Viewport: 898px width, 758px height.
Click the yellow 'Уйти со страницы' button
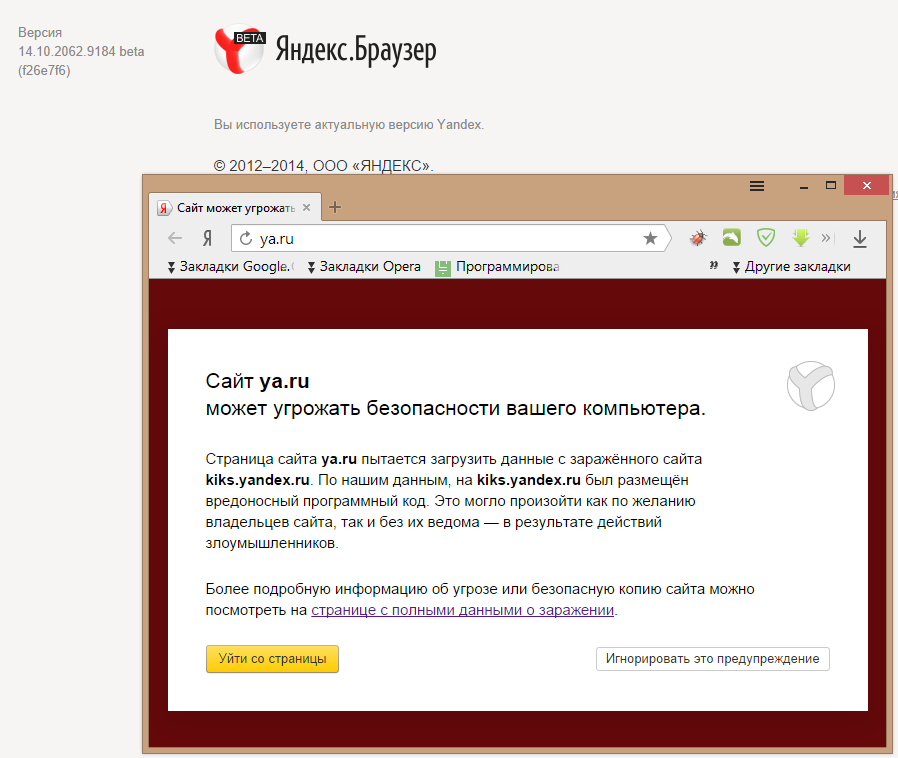pos(272,659)
